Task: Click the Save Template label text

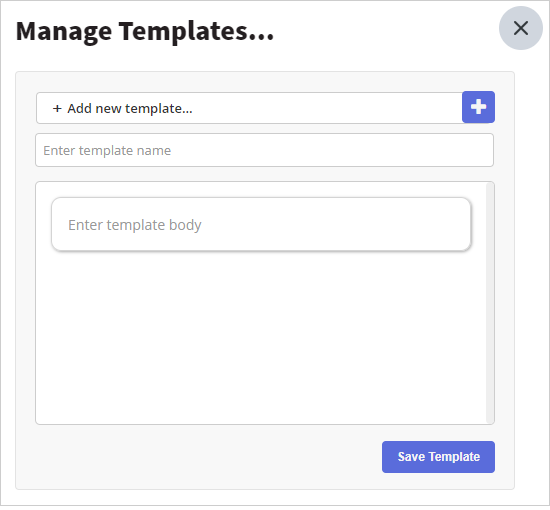Action: point(438,457)
